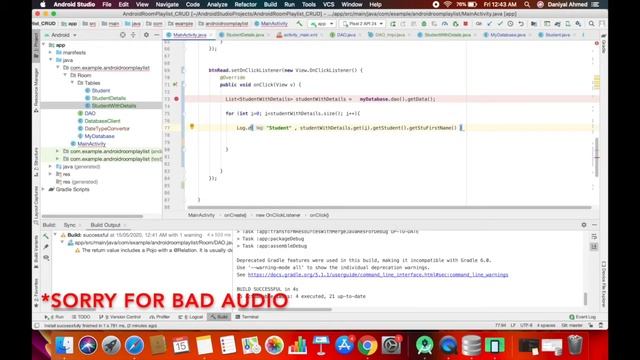Open the Profiler tool window button

[159, 317]
